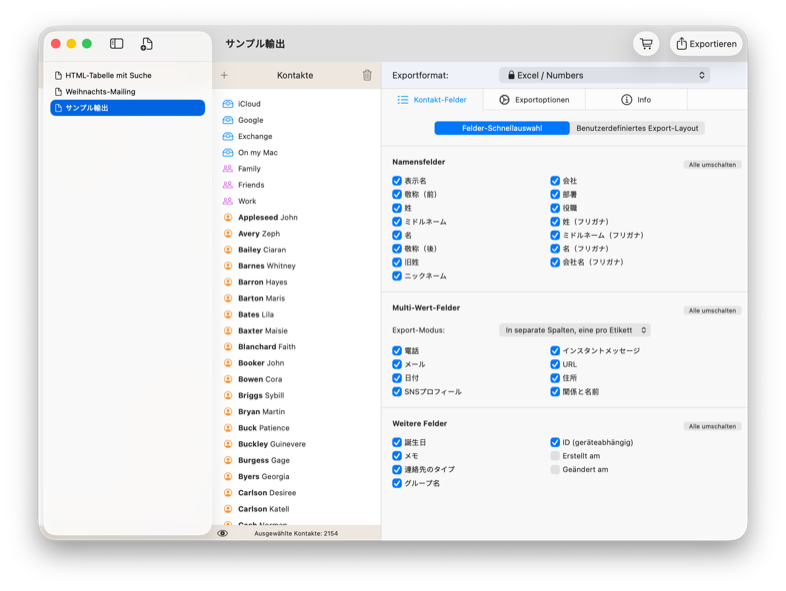Open the Export-Modus dropdown
Viewport: 786px width, 591px height.
click(x=575, y=330)
